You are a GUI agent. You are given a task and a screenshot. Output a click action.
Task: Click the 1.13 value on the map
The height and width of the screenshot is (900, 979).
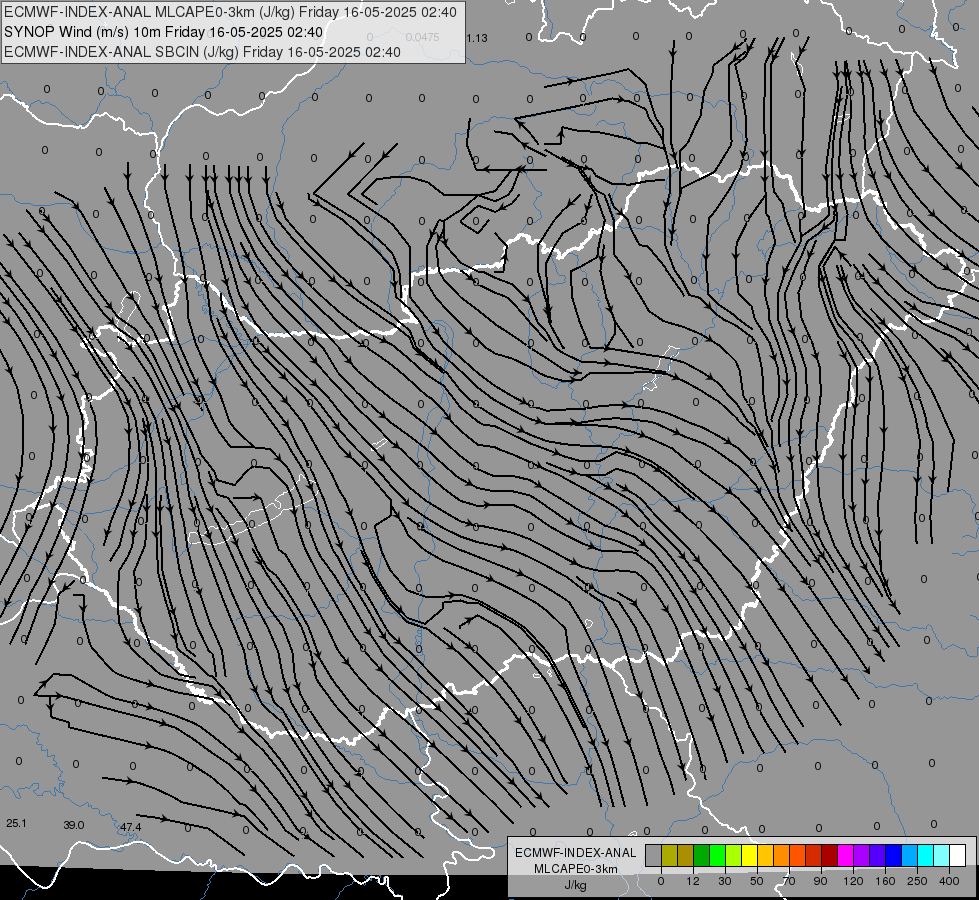point(476,38)
